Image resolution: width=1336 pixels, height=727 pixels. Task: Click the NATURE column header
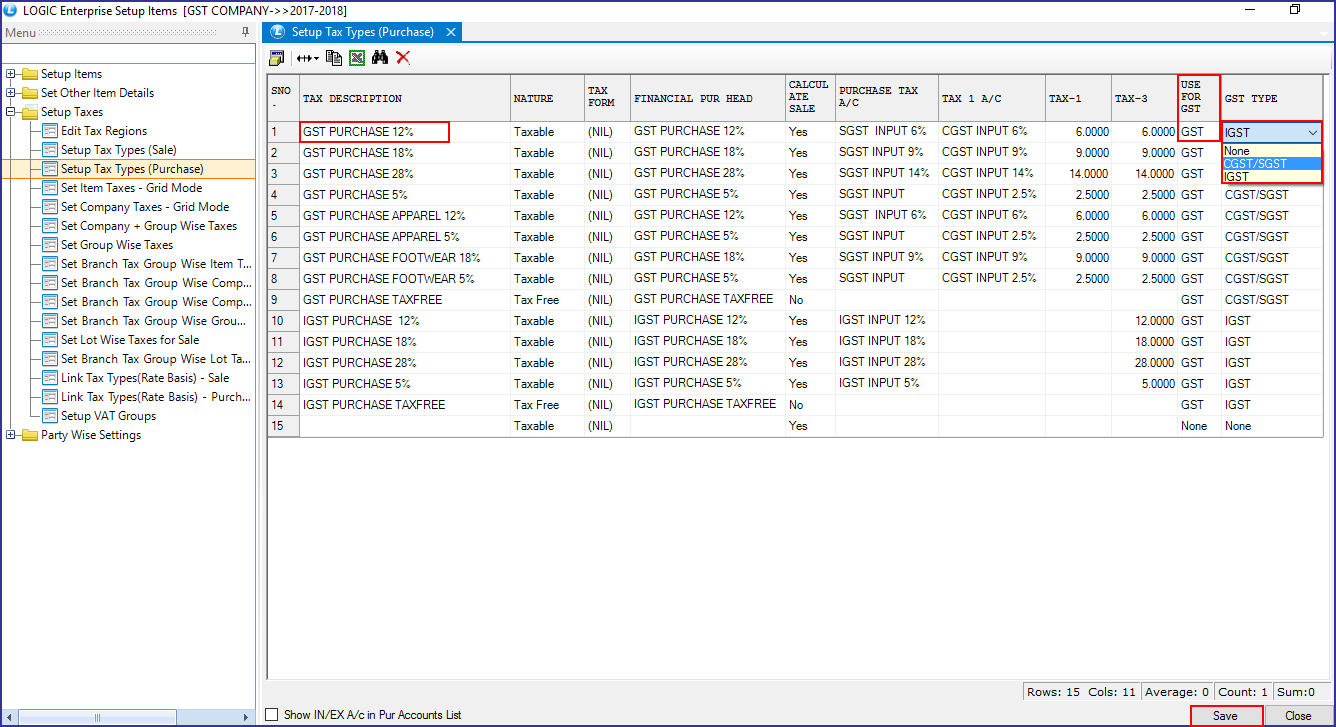[547, 98]
